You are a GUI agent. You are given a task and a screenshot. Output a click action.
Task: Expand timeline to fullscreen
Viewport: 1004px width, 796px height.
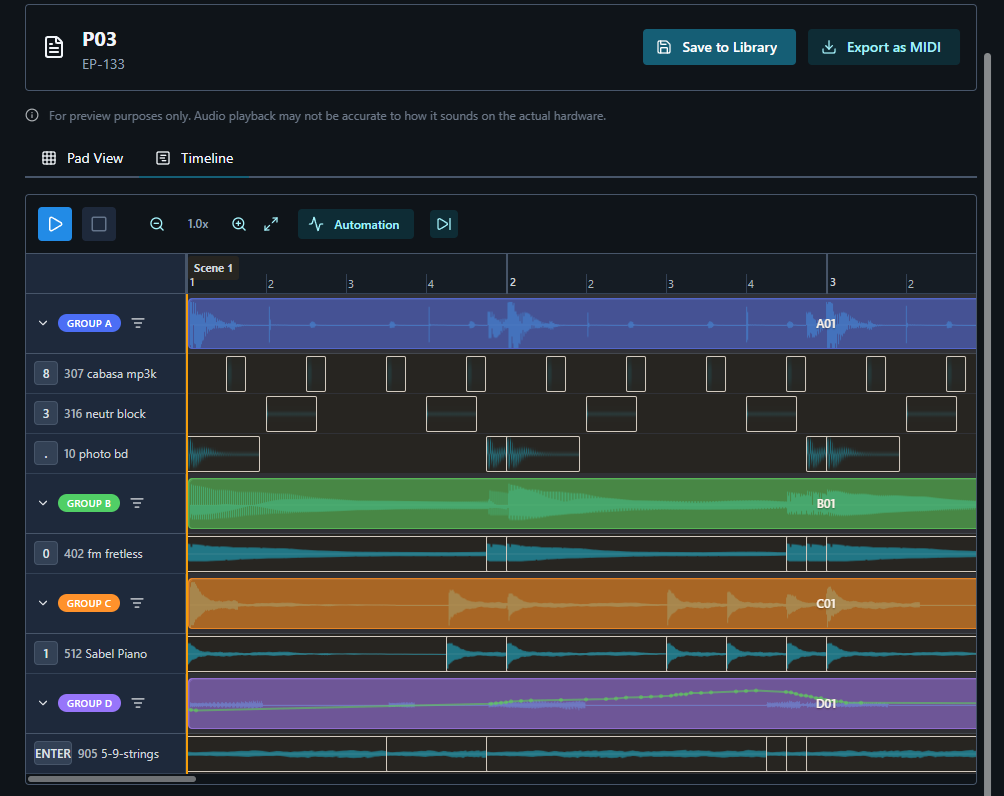(271, 224)
